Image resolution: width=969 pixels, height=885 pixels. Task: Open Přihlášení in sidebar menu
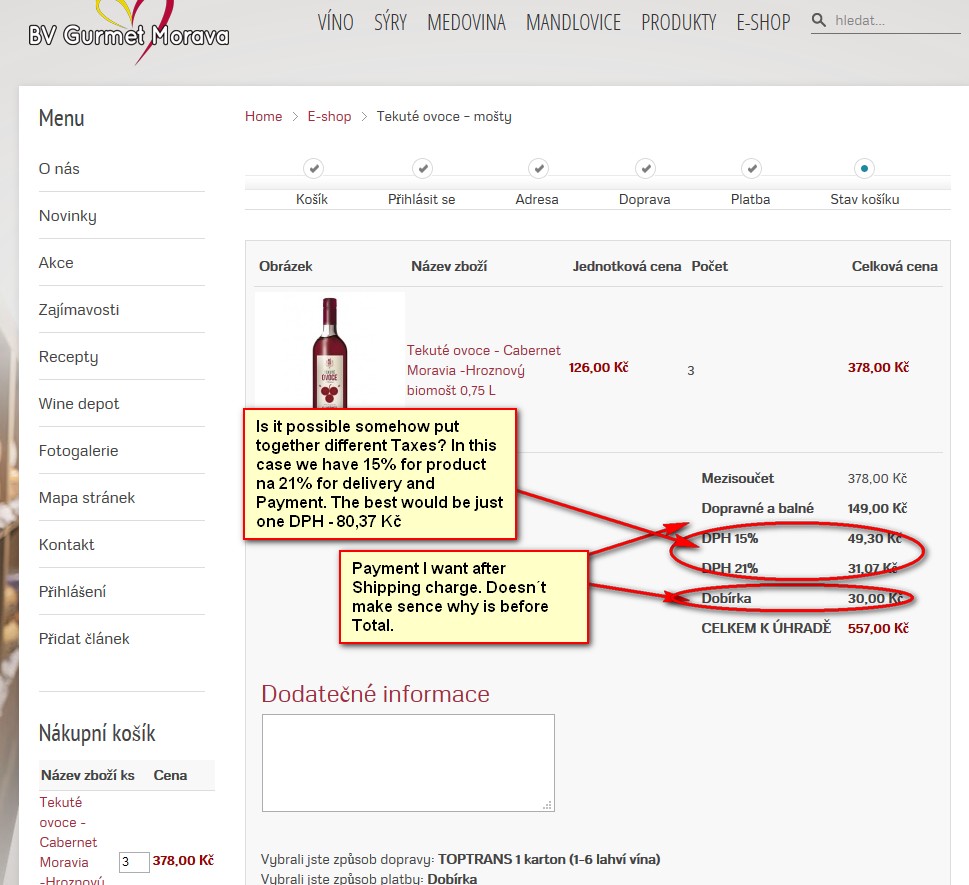click(x=72, y=591)
